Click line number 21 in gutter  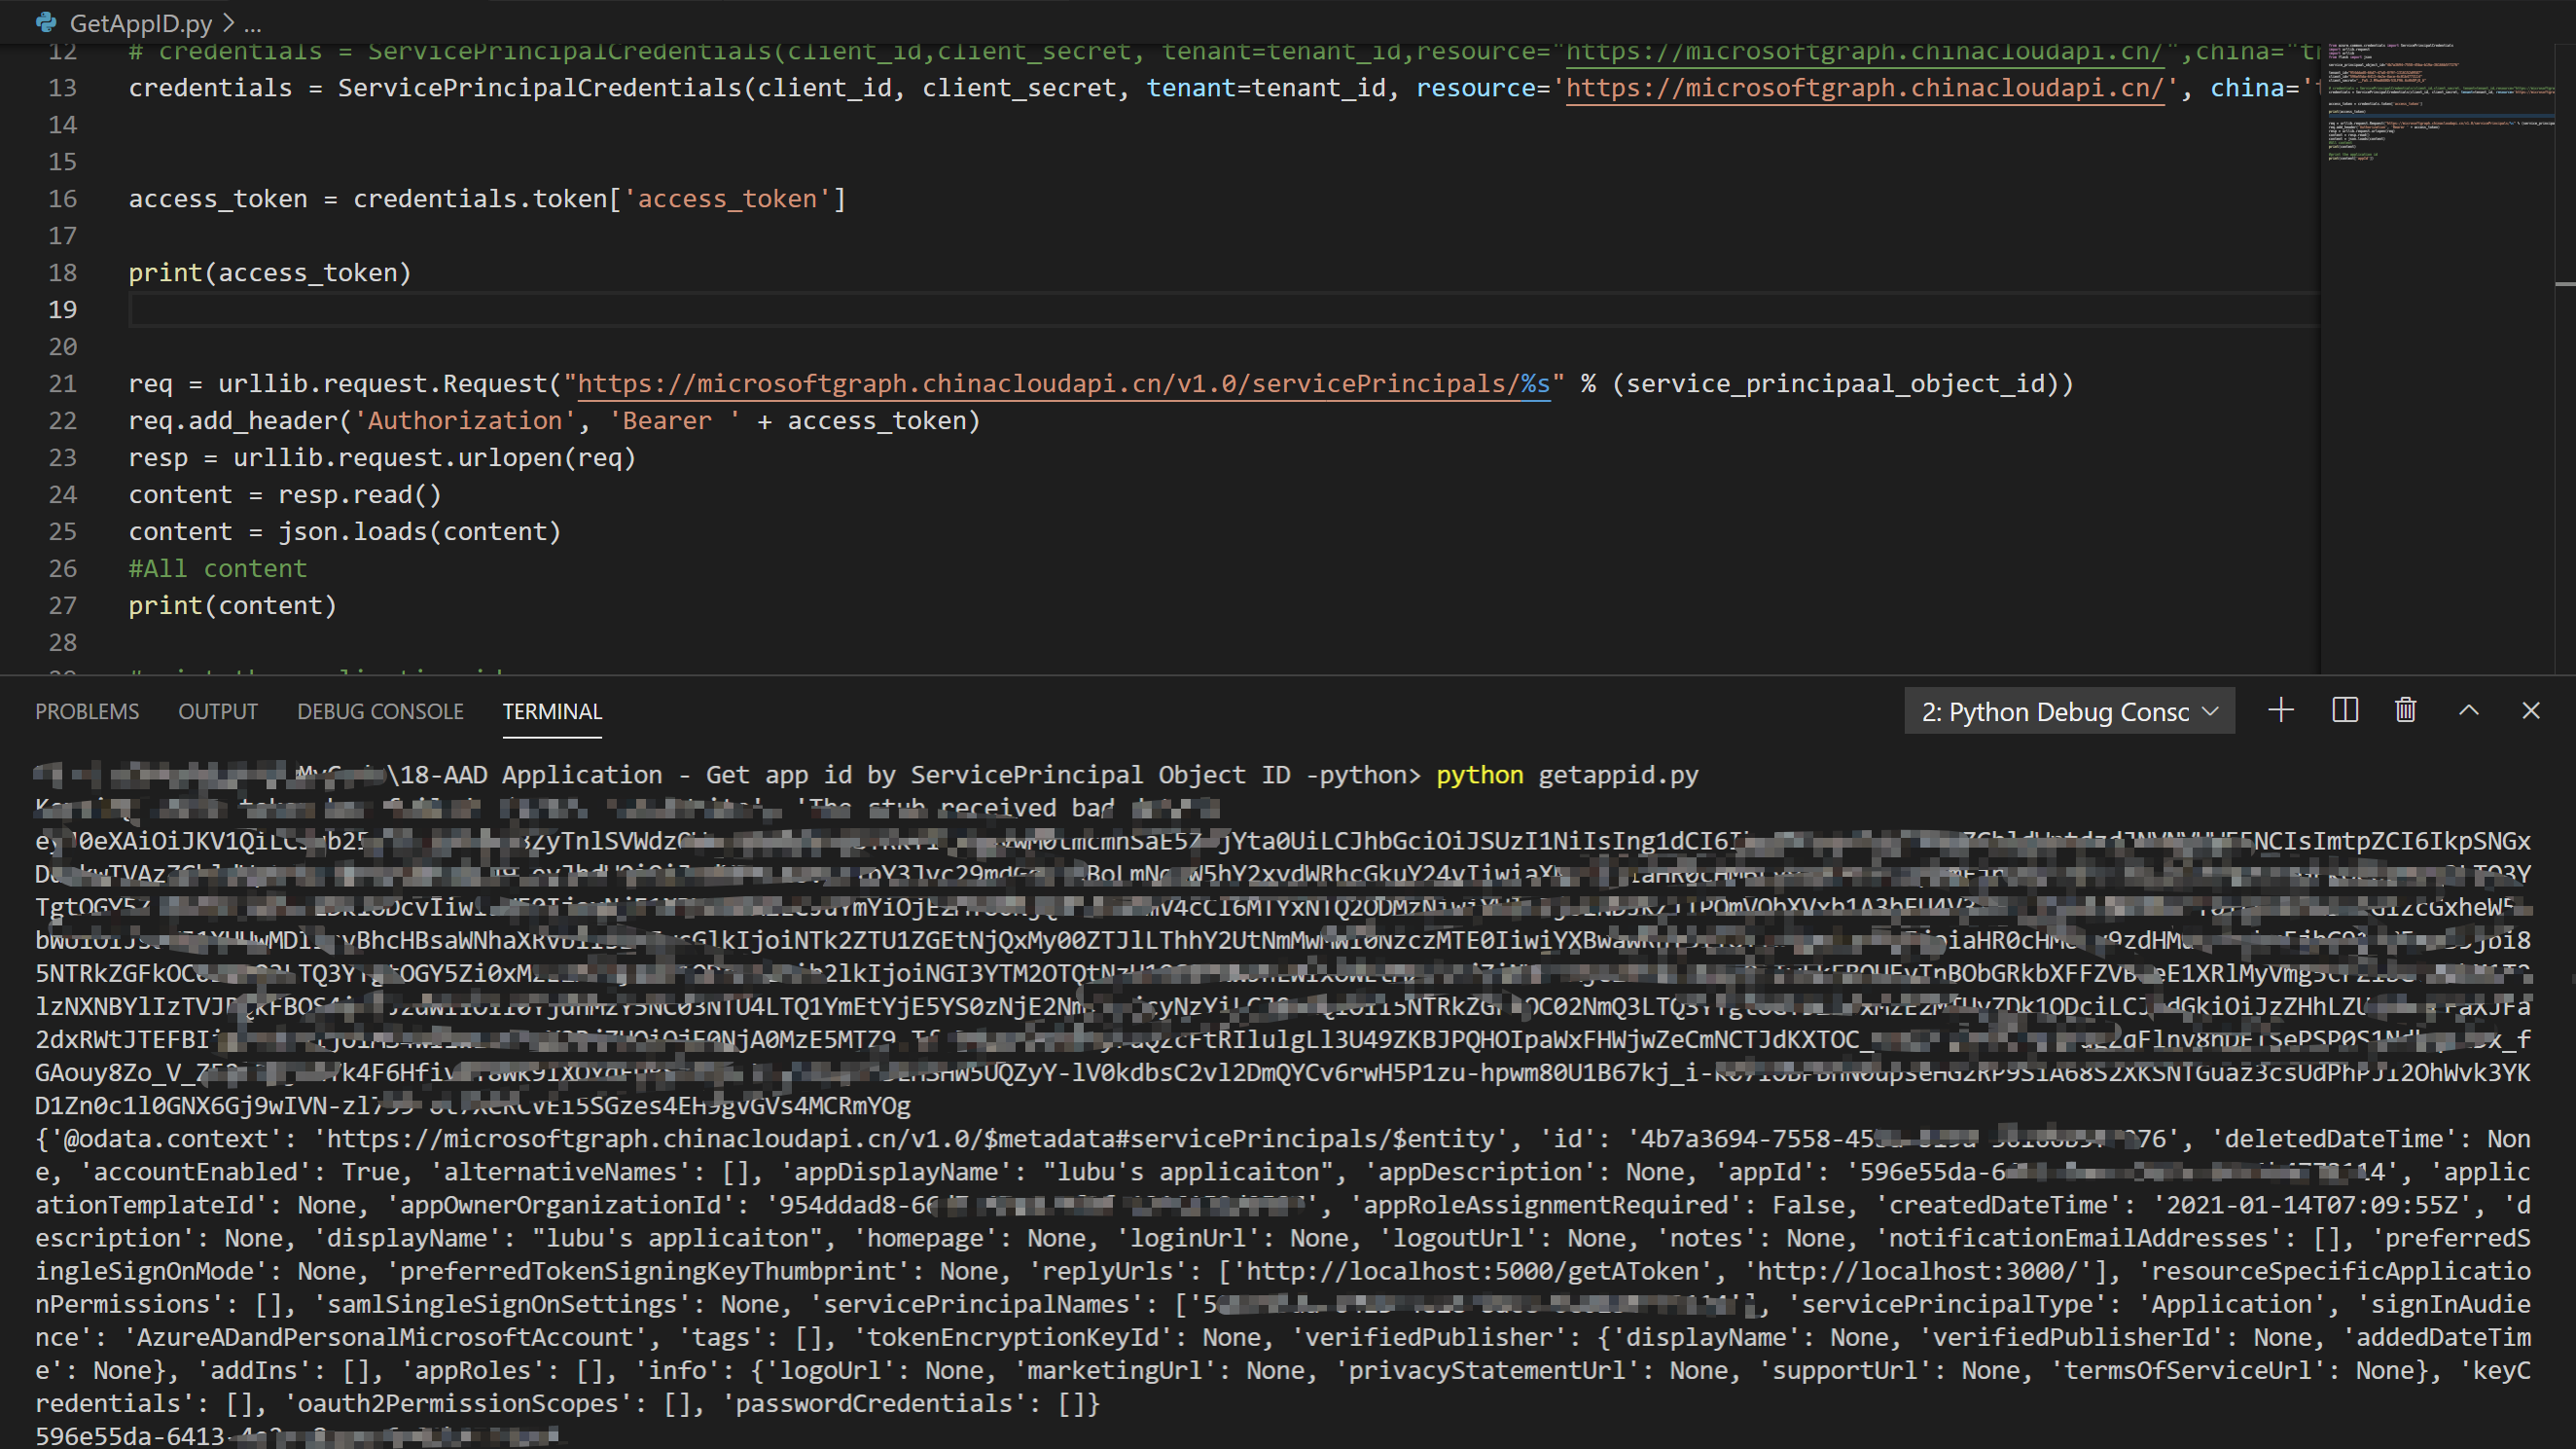pyautogui.click(x=62, y=384)
